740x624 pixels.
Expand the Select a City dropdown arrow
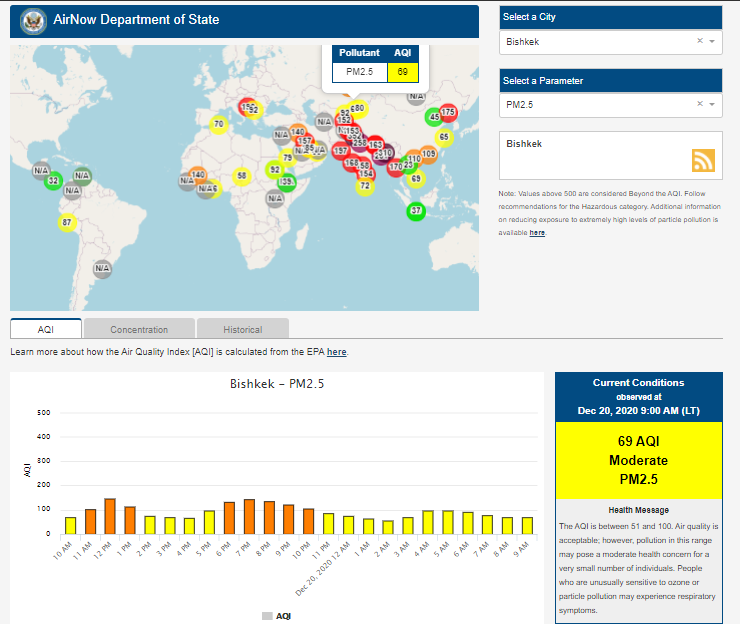coord(712,42)
